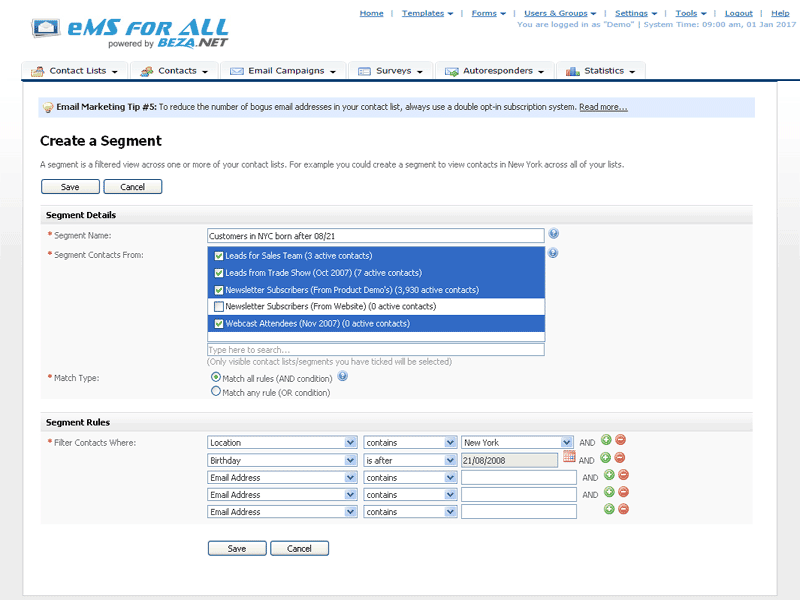Select Match any rule (OR condition)
Viewport: 800px width, 600px height.
[216, 391]
